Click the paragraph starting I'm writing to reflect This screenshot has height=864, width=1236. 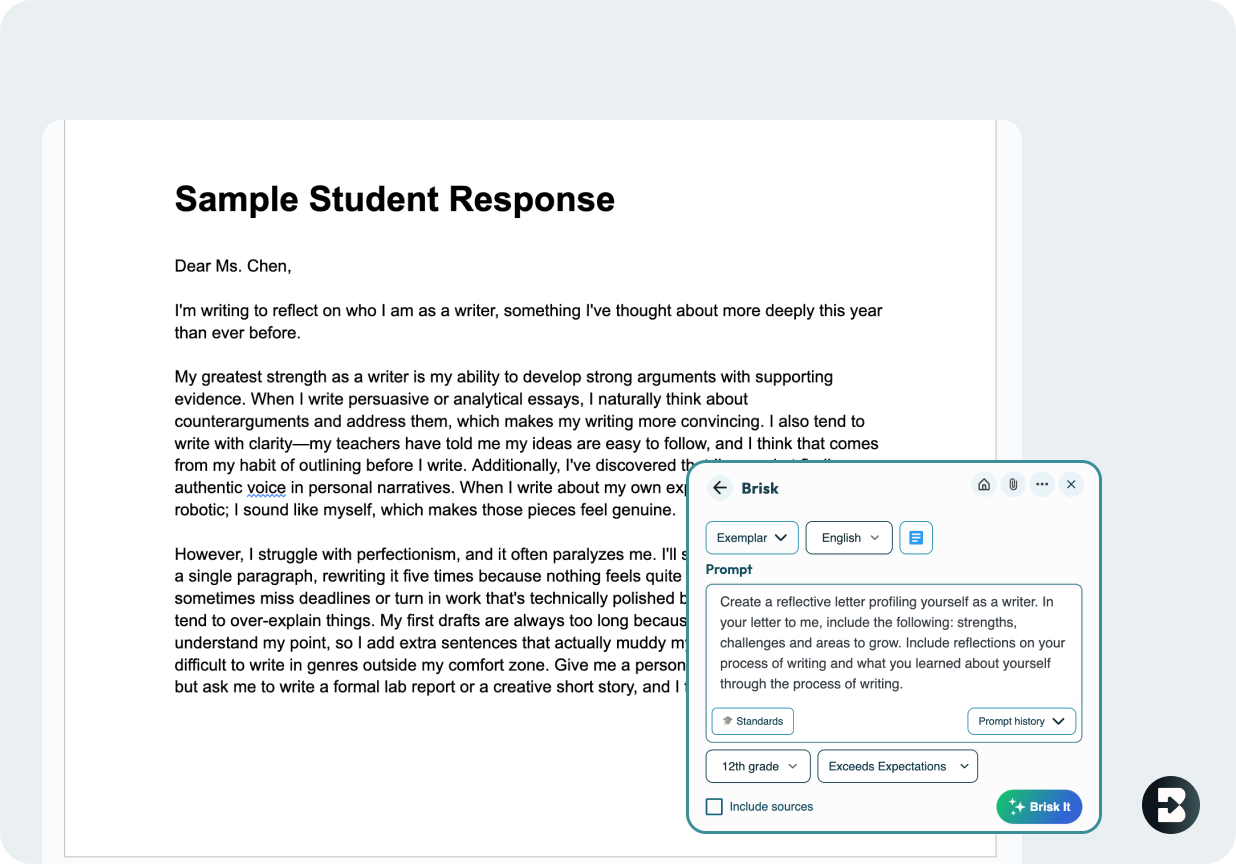[x=528, y=322]
